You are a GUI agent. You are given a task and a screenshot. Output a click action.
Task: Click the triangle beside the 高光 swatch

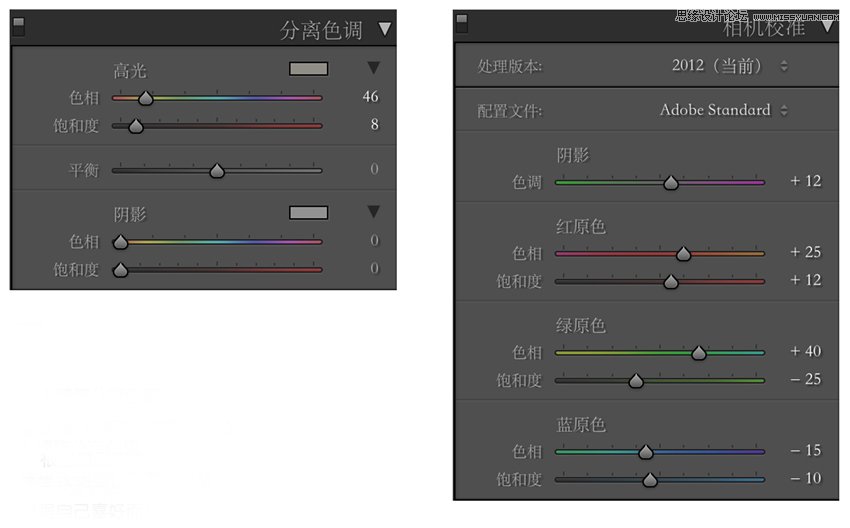click(373, 68)
